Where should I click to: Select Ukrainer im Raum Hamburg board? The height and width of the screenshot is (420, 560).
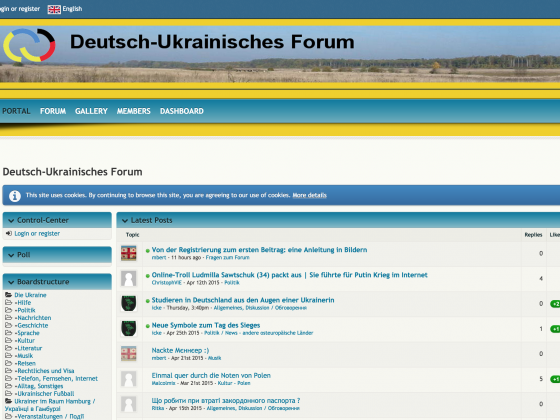pyautogui.click(x=50, y=405)
